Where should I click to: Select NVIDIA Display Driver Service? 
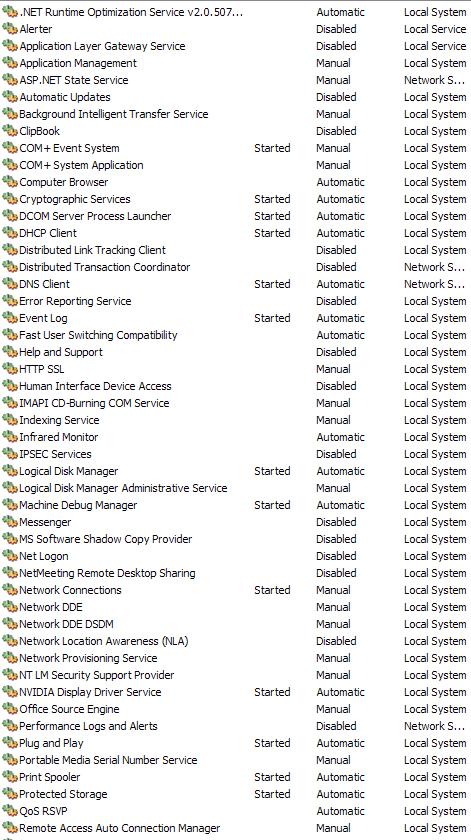pyautogui.click(x=90, y=692)
